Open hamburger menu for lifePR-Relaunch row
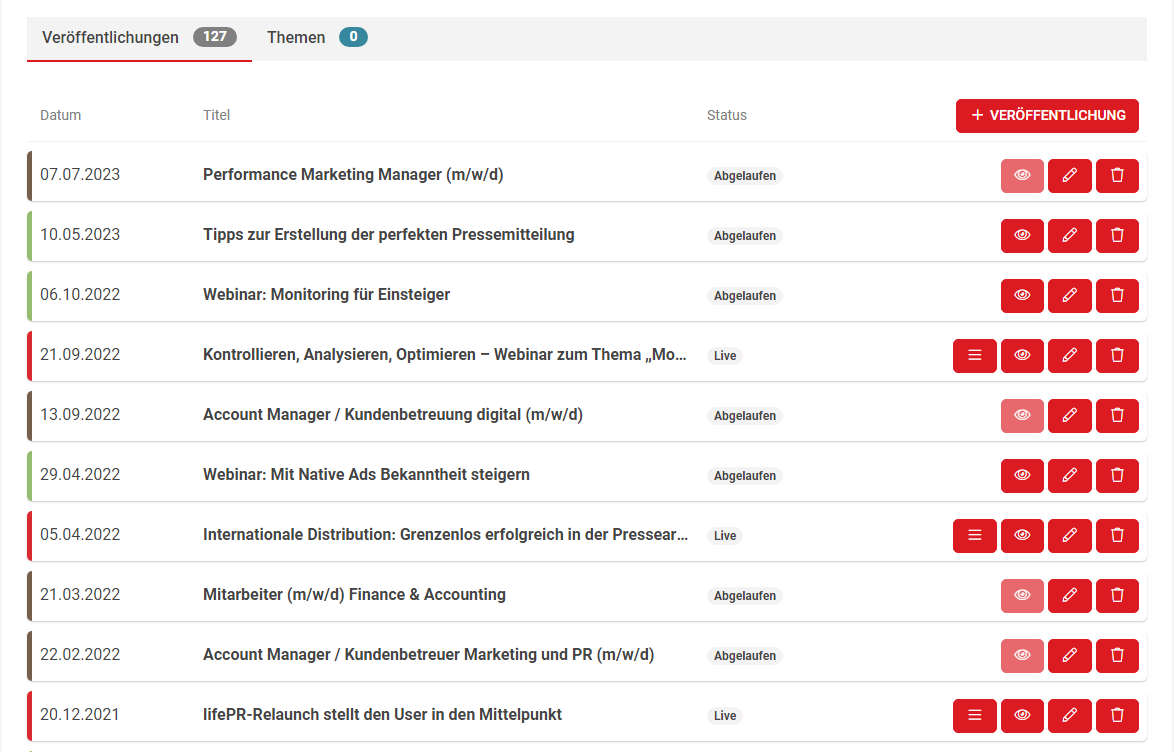The height and width of the screenshot is (752, 1174). click(975, 715)
